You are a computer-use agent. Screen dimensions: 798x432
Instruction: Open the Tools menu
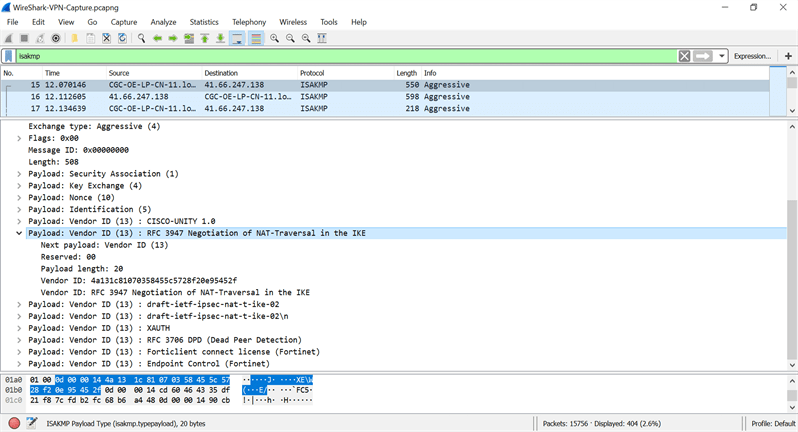[x=329, y=22]
